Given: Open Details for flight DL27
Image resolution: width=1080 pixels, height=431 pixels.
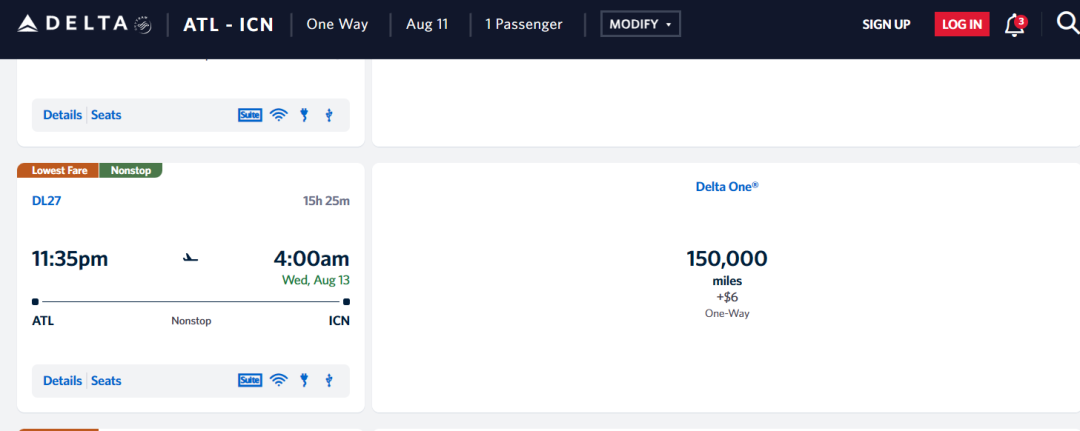Looking at the screenshot, I should click(x=62, y=380).
